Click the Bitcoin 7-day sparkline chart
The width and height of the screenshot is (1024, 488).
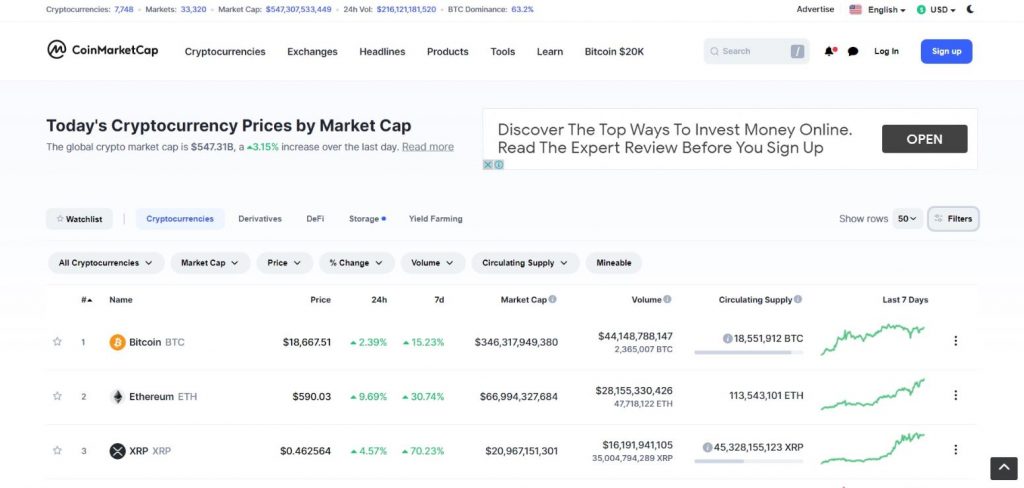pos(872,338)
